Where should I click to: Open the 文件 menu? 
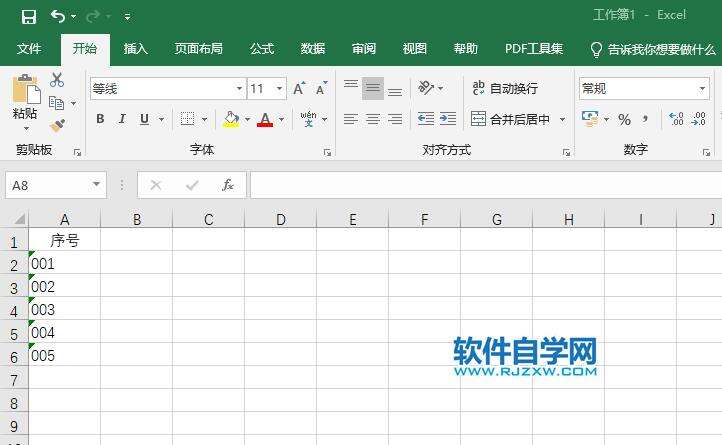coord(29,48)
